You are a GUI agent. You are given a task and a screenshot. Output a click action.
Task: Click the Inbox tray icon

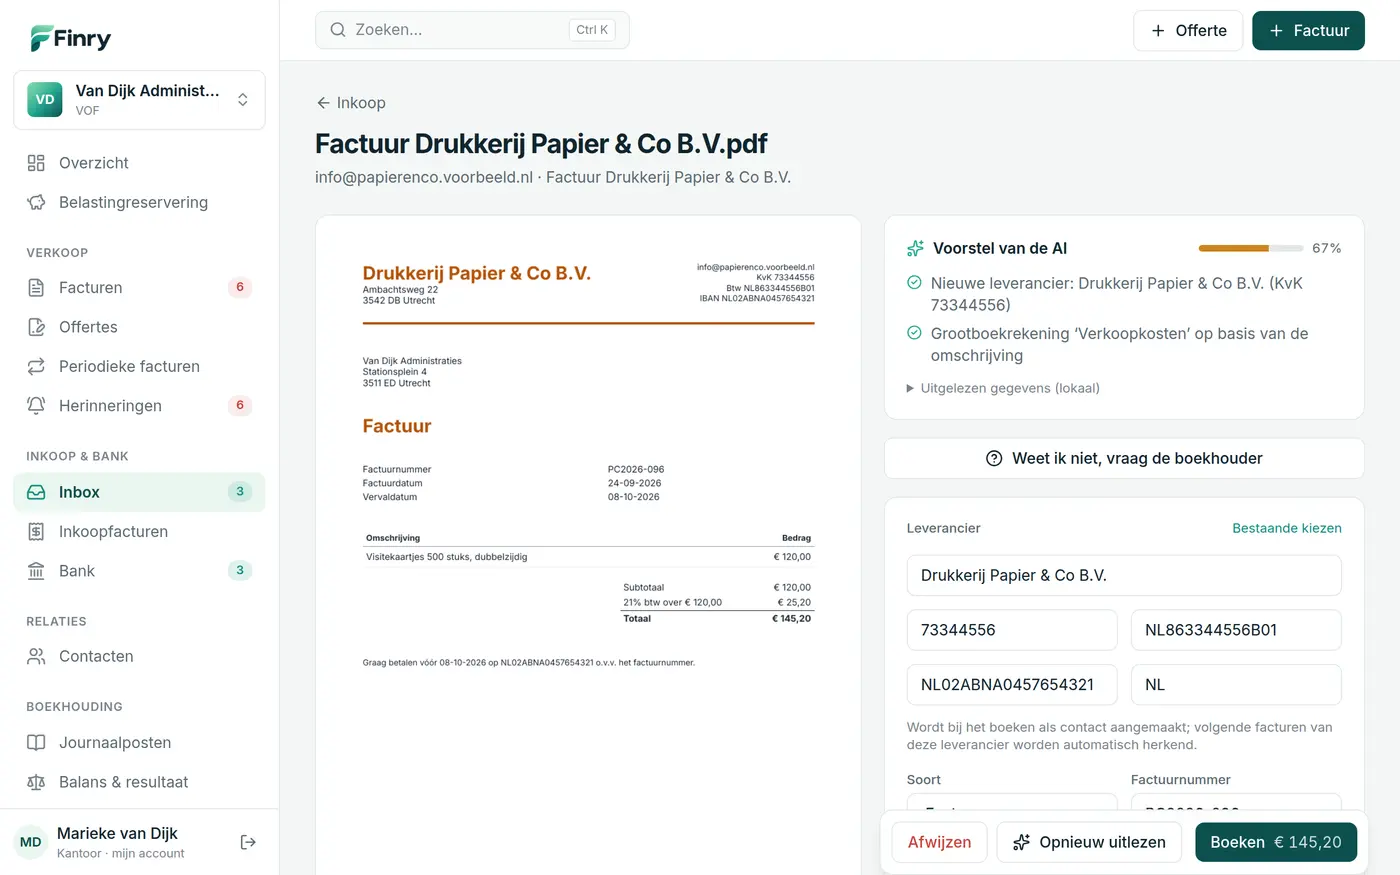(x=36, y=492)
